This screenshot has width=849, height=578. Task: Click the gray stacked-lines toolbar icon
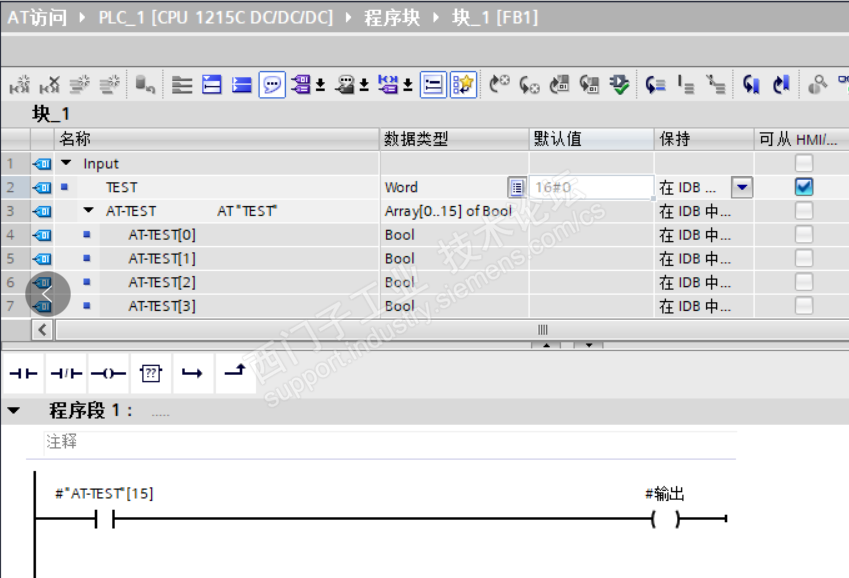click(182, 85)
